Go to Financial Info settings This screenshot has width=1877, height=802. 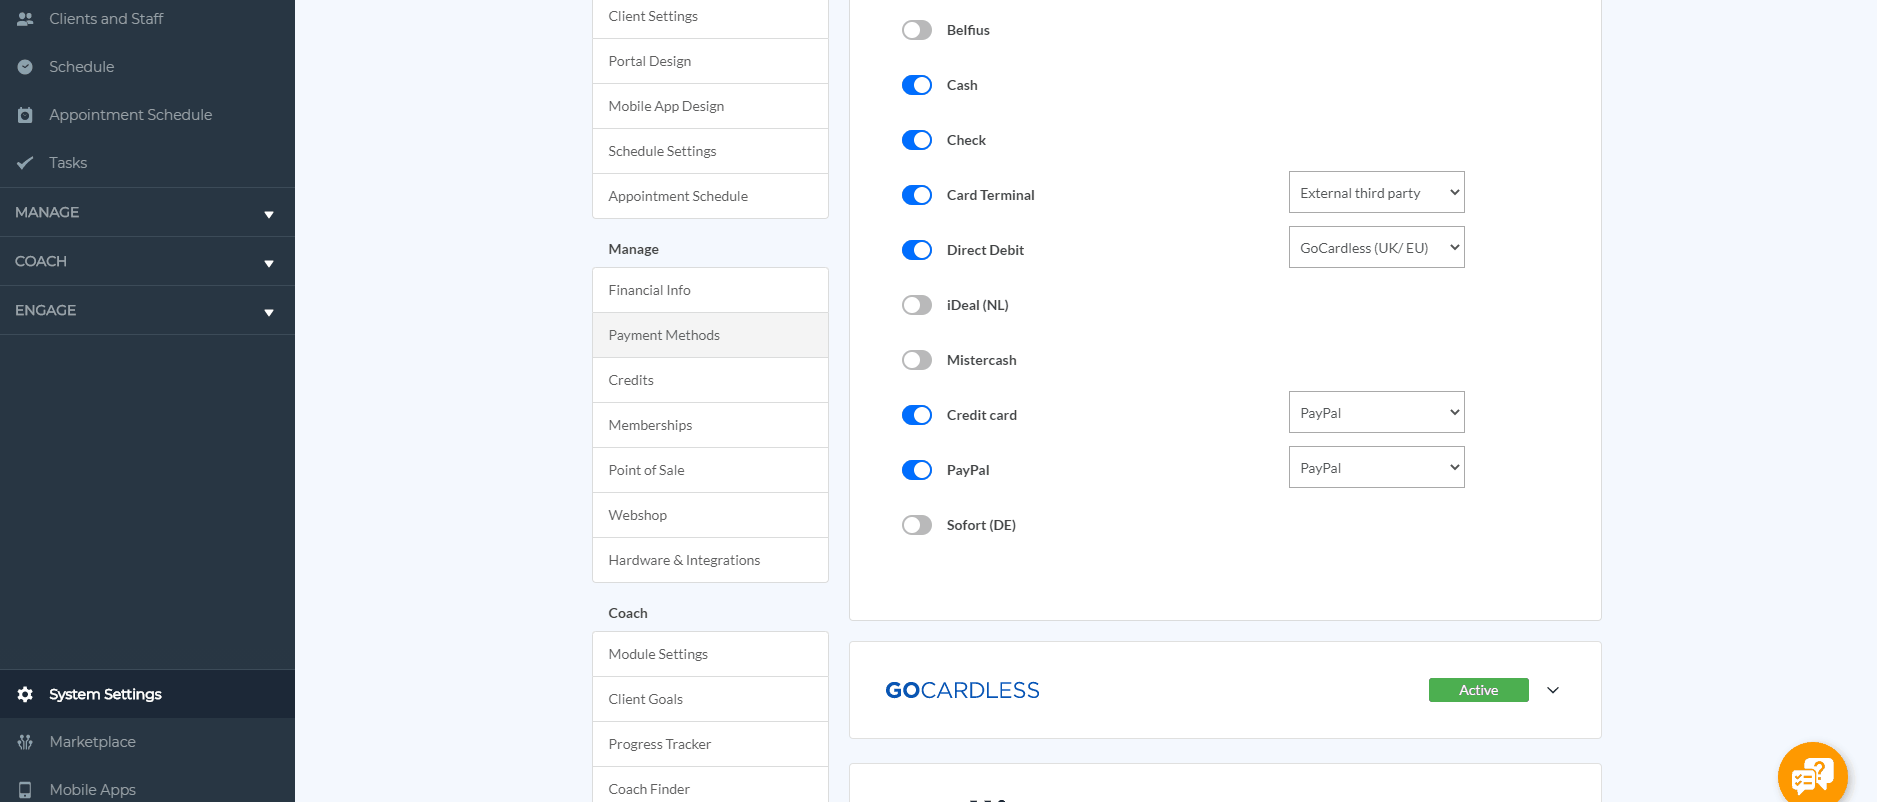[x=649, y=290]
